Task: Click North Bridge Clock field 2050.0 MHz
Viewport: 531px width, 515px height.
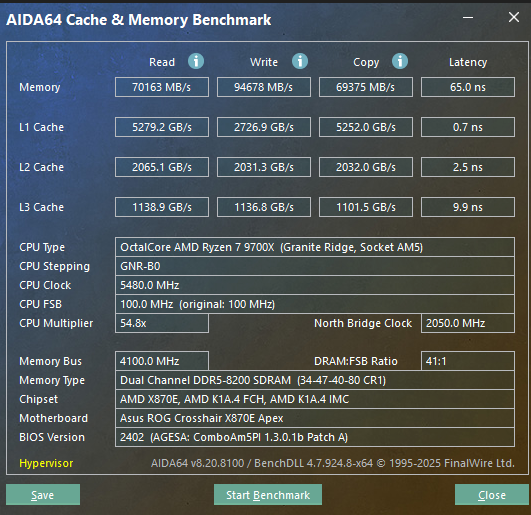Action: click(x=468, y=323)
